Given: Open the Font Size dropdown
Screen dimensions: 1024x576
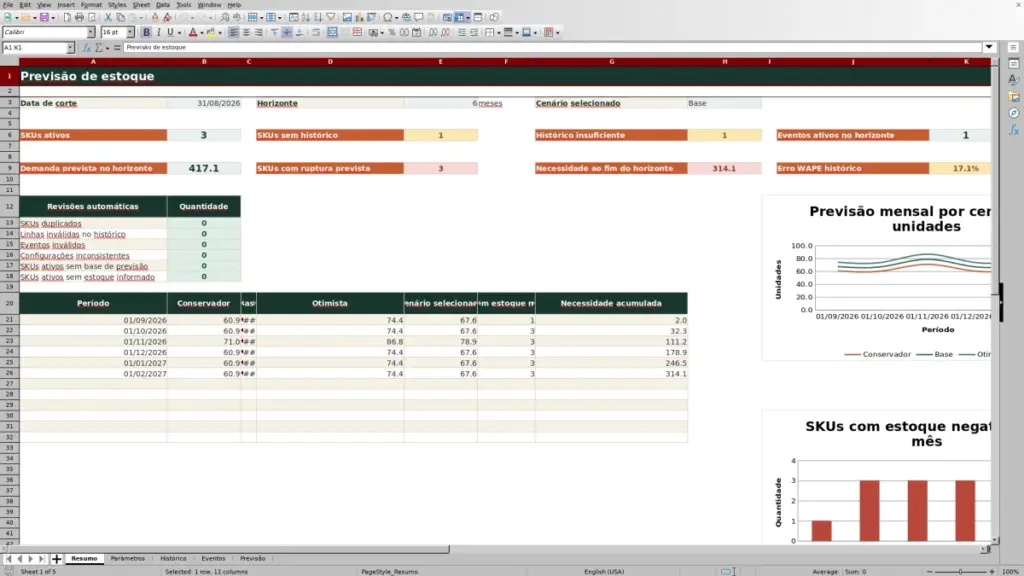Looking at the screenshot, I should [130, 33].
